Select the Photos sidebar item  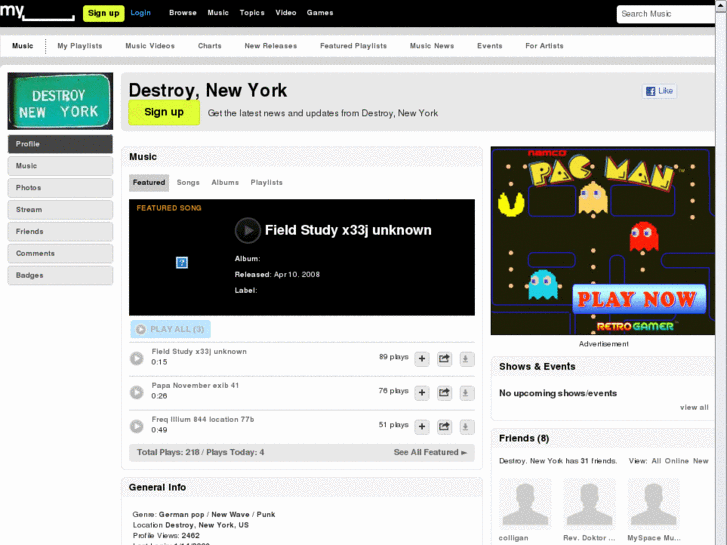pos(60,187)
